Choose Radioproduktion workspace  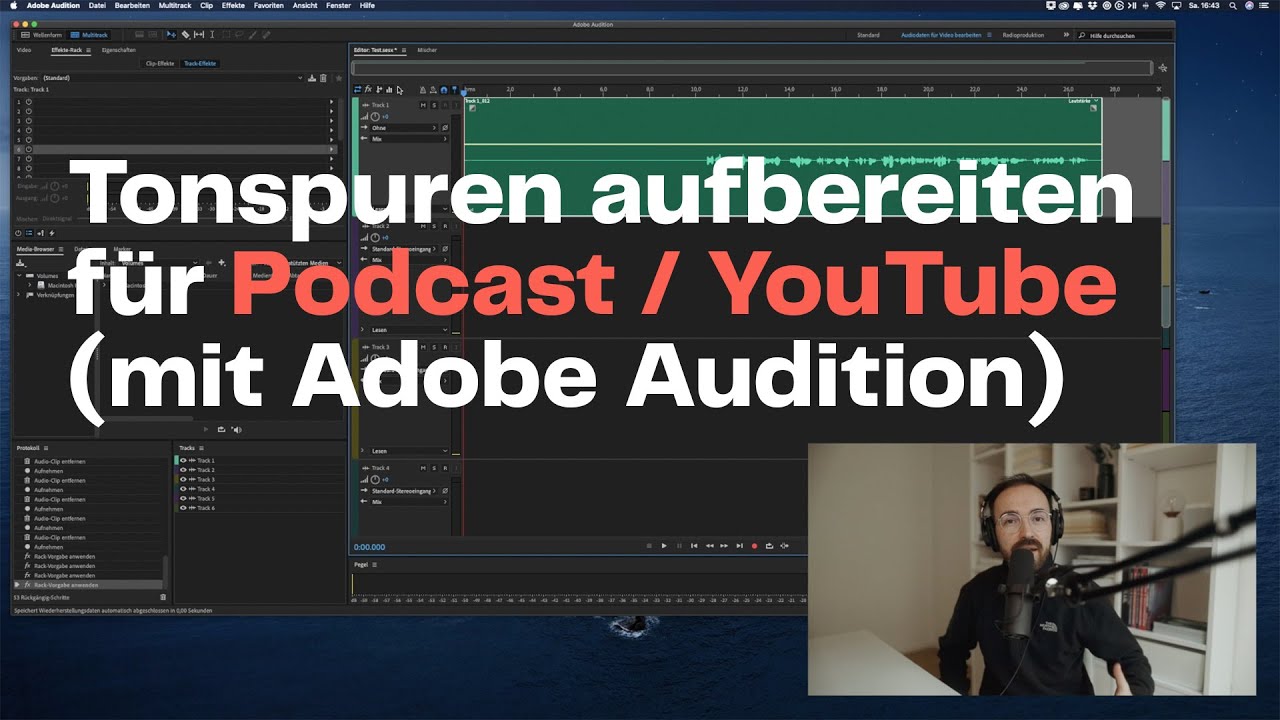pos(1023,35)
